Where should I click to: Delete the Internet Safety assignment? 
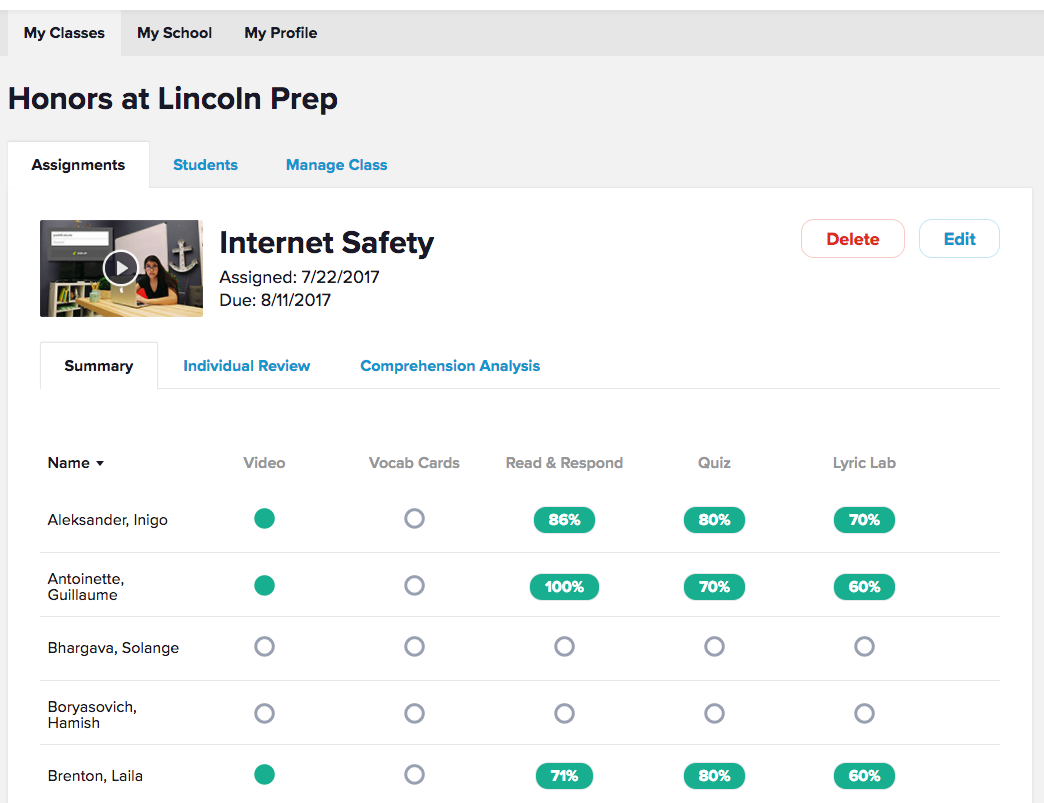pos(852,239)
